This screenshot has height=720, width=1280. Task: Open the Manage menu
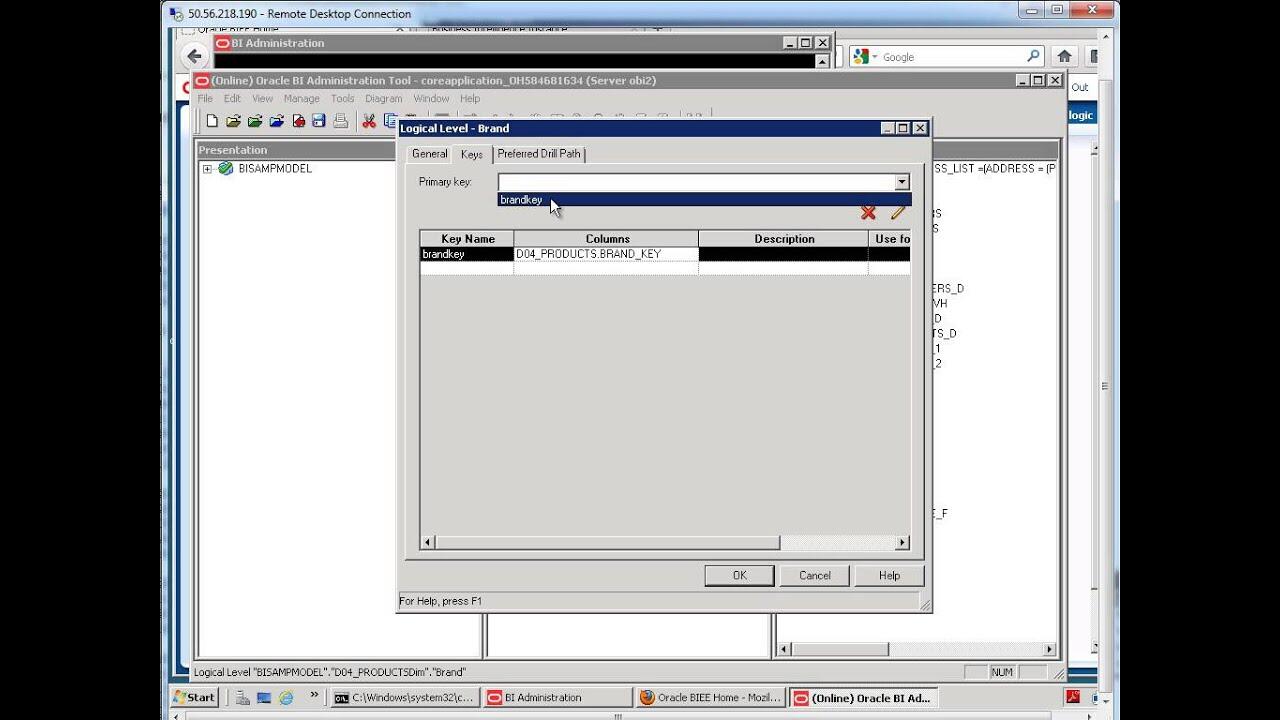(x=301, y=98)
